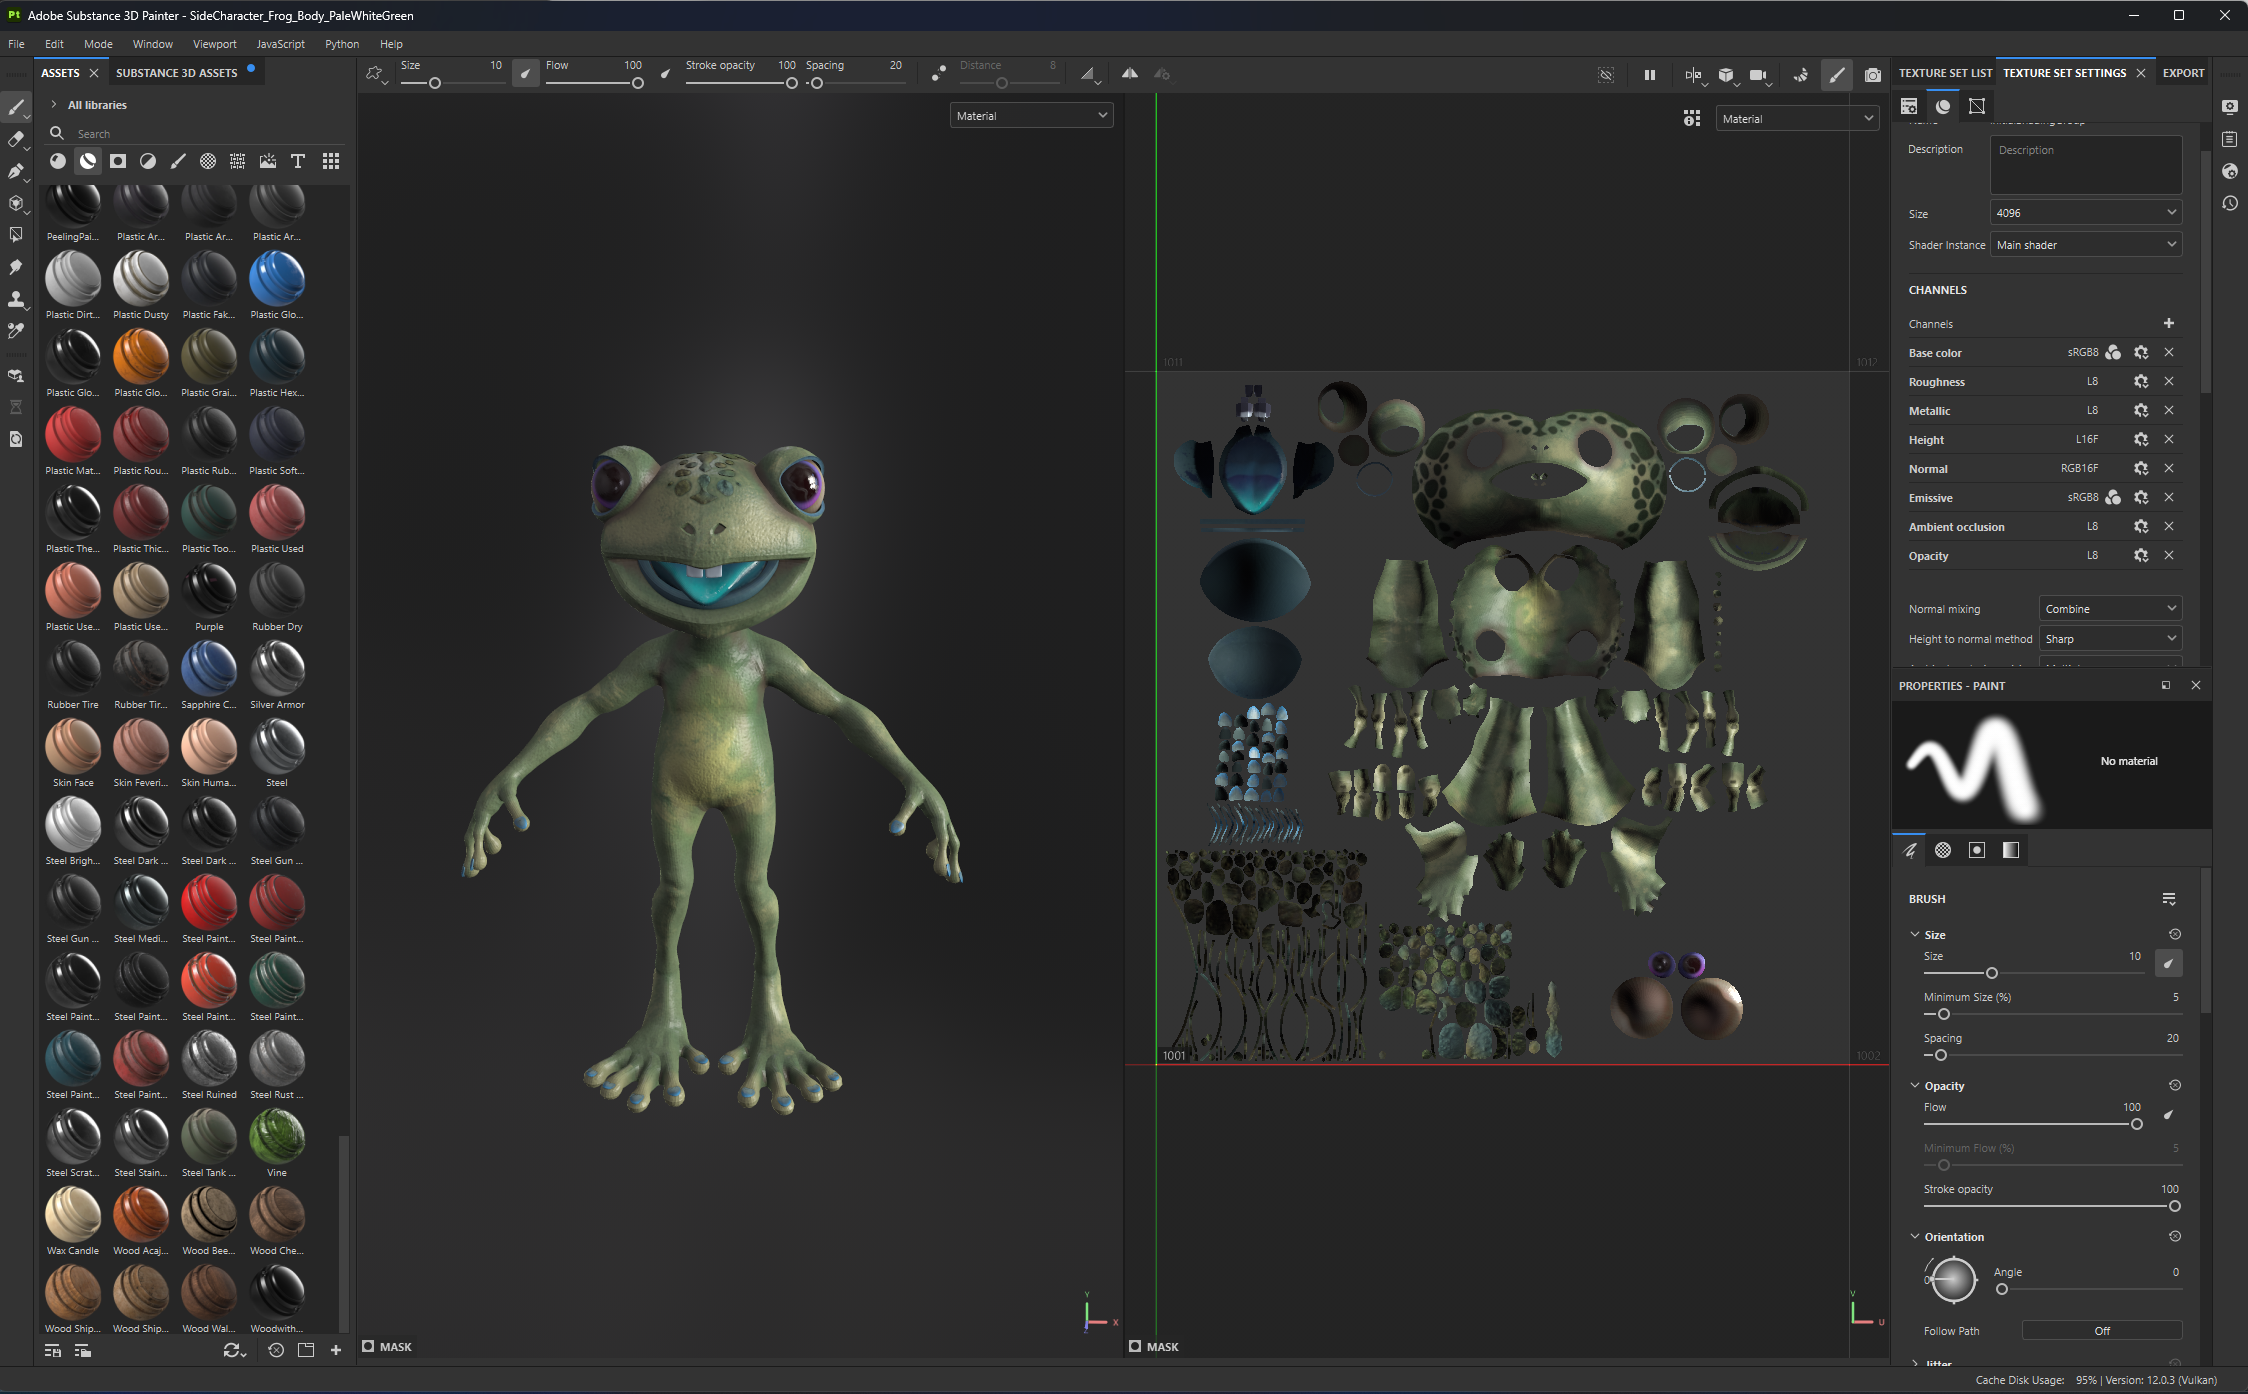
Task: Open the Viewport menu
Action: point(215,44)
